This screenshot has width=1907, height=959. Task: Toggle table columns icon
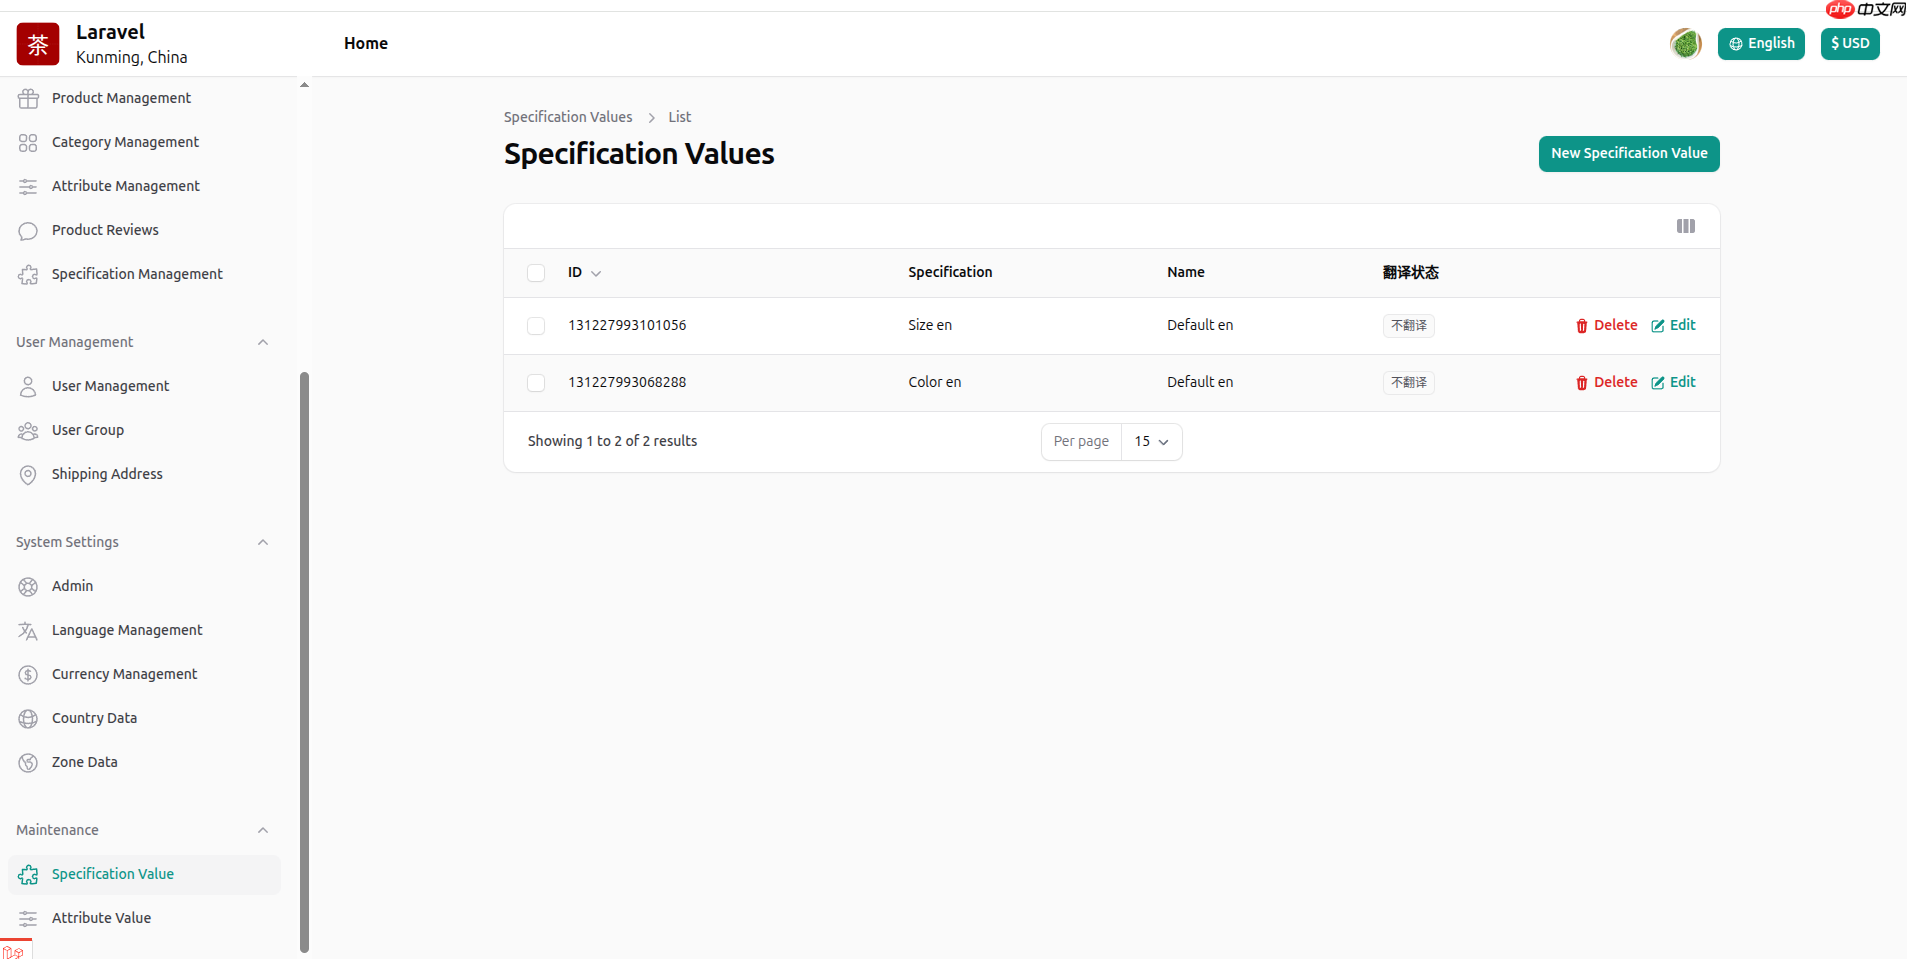coord(1685,226)
